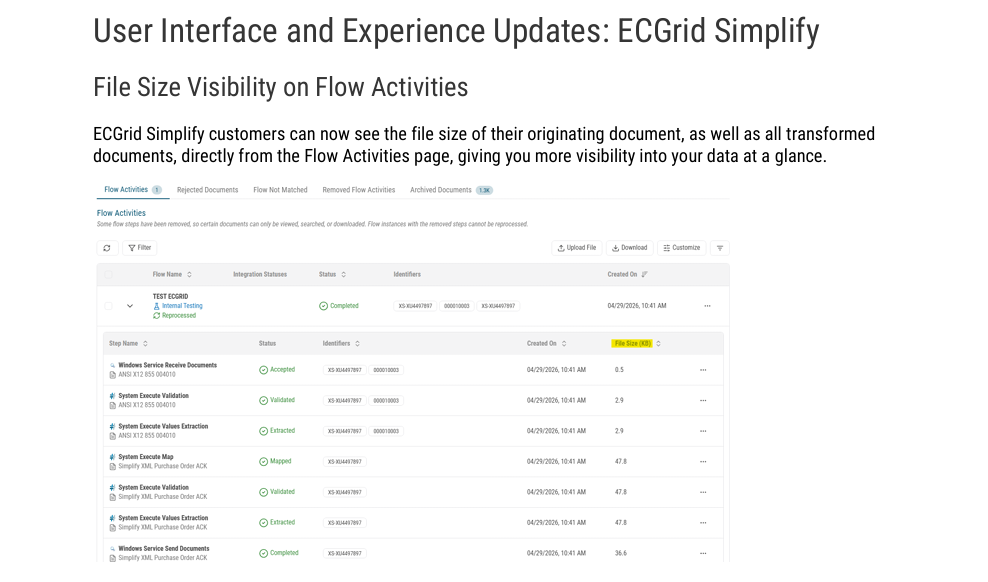Open more options for TEST ECGRID row
Screen dimensions: 988x582
pos(707,306)
